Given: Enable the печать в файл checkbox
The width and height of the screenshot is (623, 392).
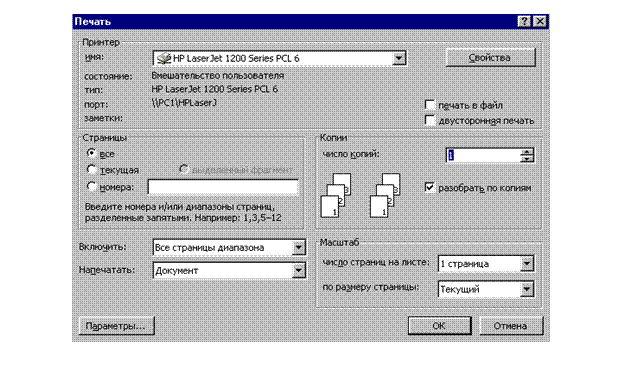Looking at the screenshot, I should coord(430,105).
